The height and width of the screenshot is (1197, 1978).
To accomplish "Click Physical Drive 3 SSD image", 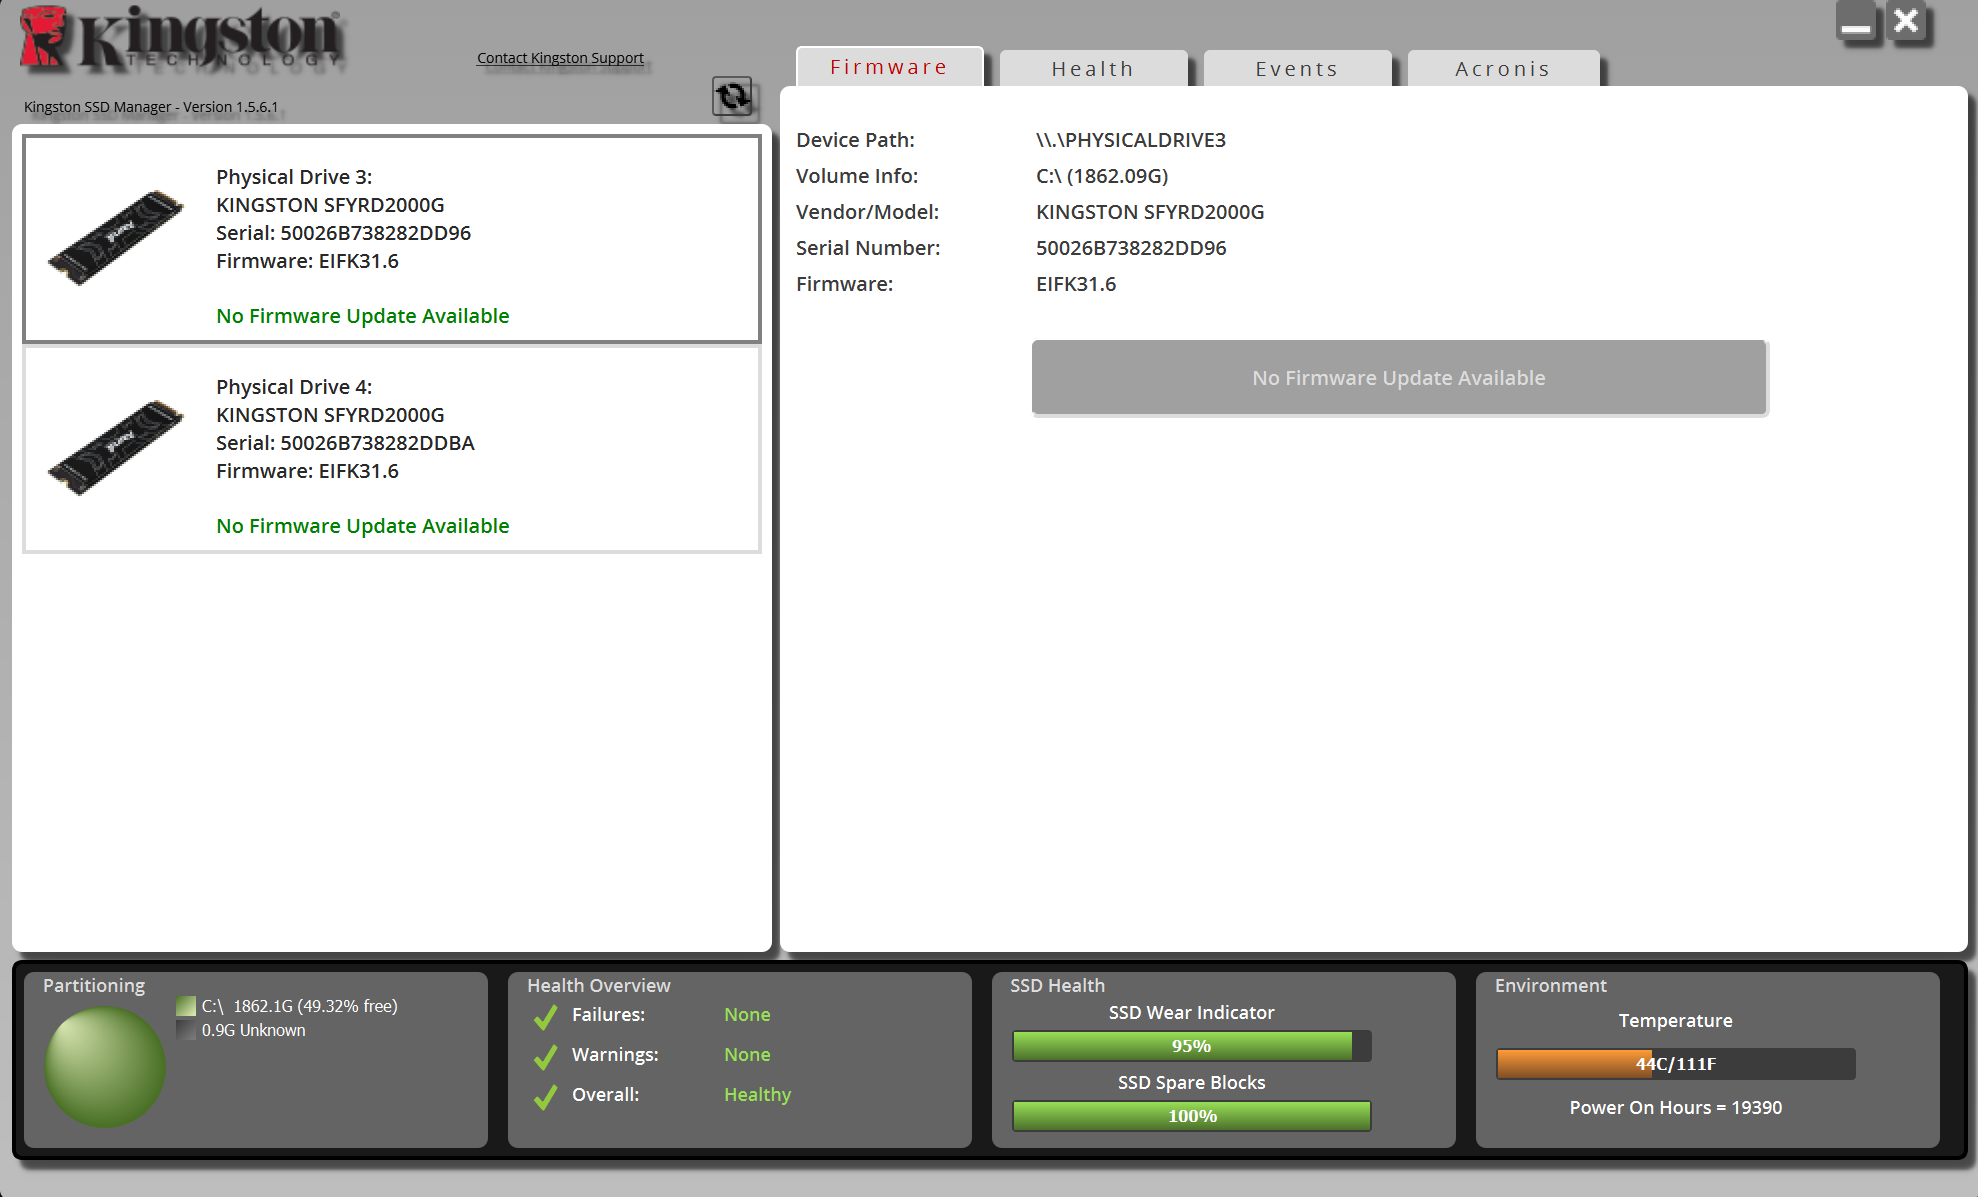I will coord(115,238).
